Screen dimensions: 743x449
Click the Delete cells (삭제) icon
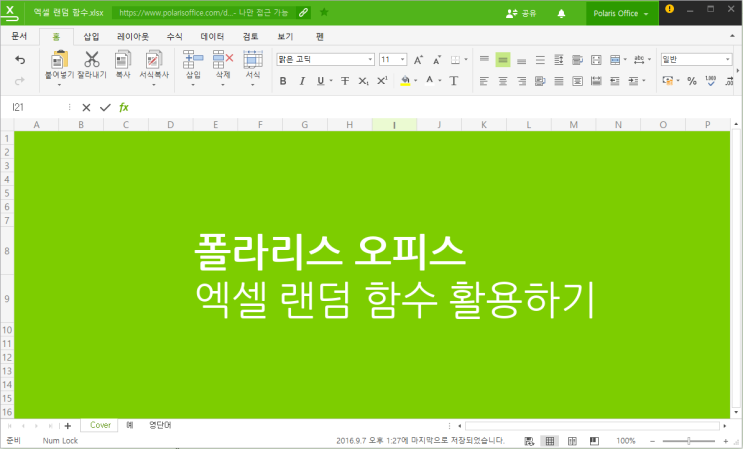223,60
